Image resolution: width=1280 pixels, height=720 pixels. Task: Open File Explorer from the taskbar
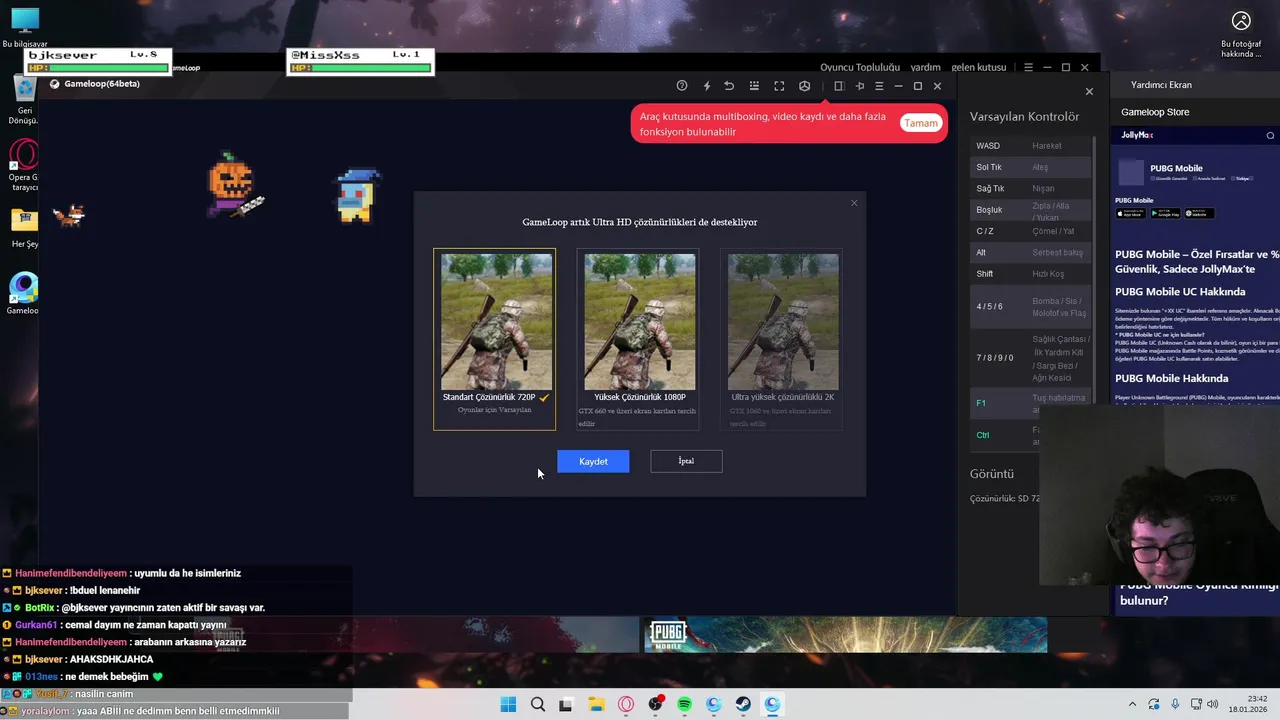point(596,704)
